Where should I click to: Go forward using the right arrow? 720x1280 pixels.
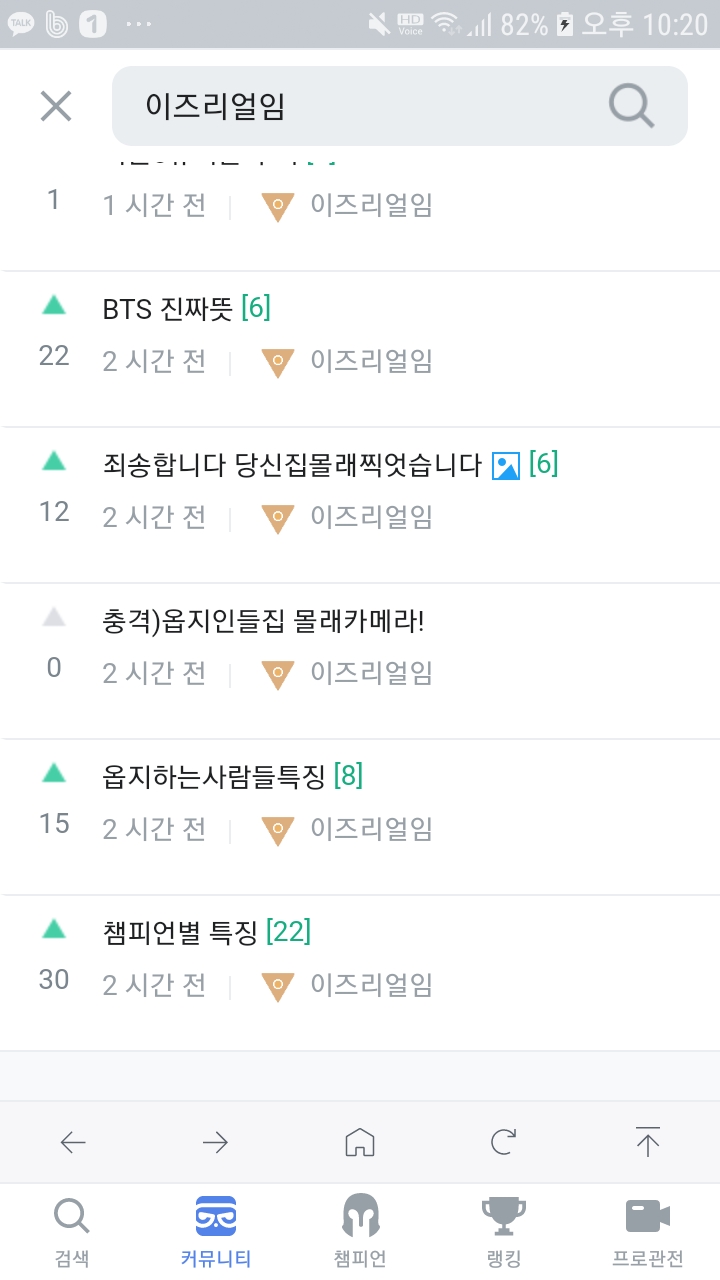[x=216, y=1142]
